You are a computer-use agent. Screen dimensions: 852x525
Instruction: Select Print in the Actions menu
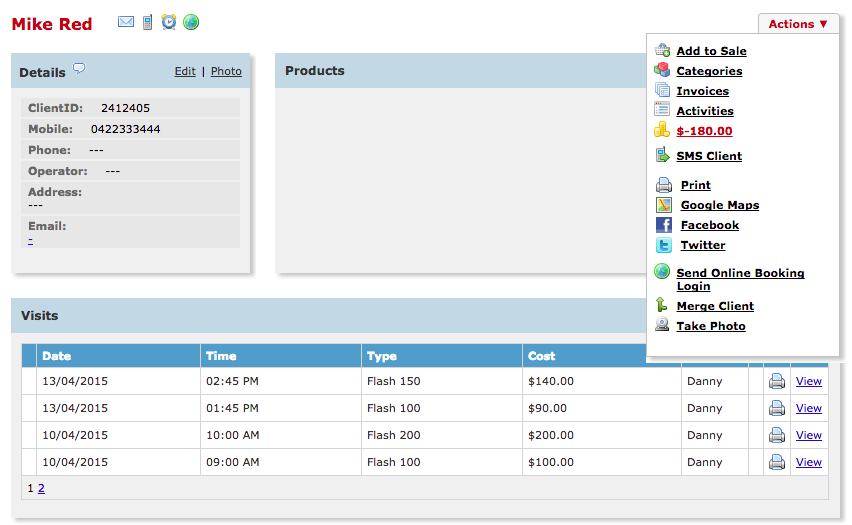696,185
